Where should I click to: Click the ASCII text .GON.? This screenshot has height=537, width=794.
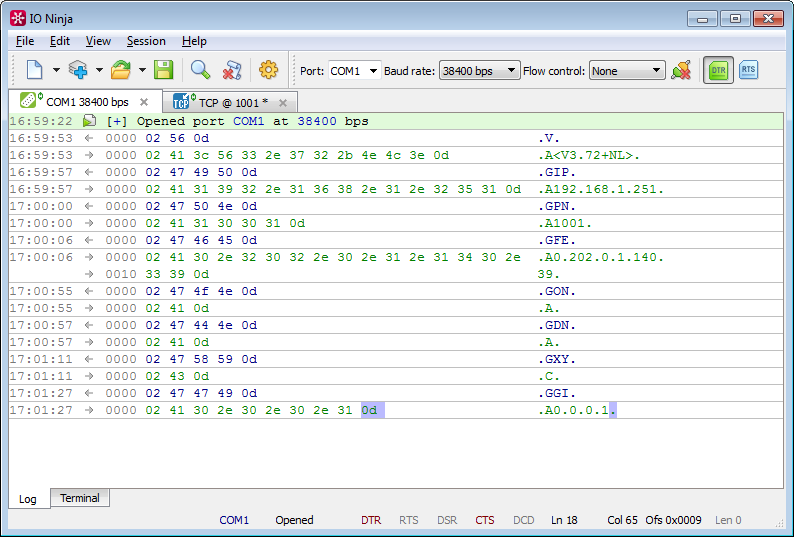[557, 291]
